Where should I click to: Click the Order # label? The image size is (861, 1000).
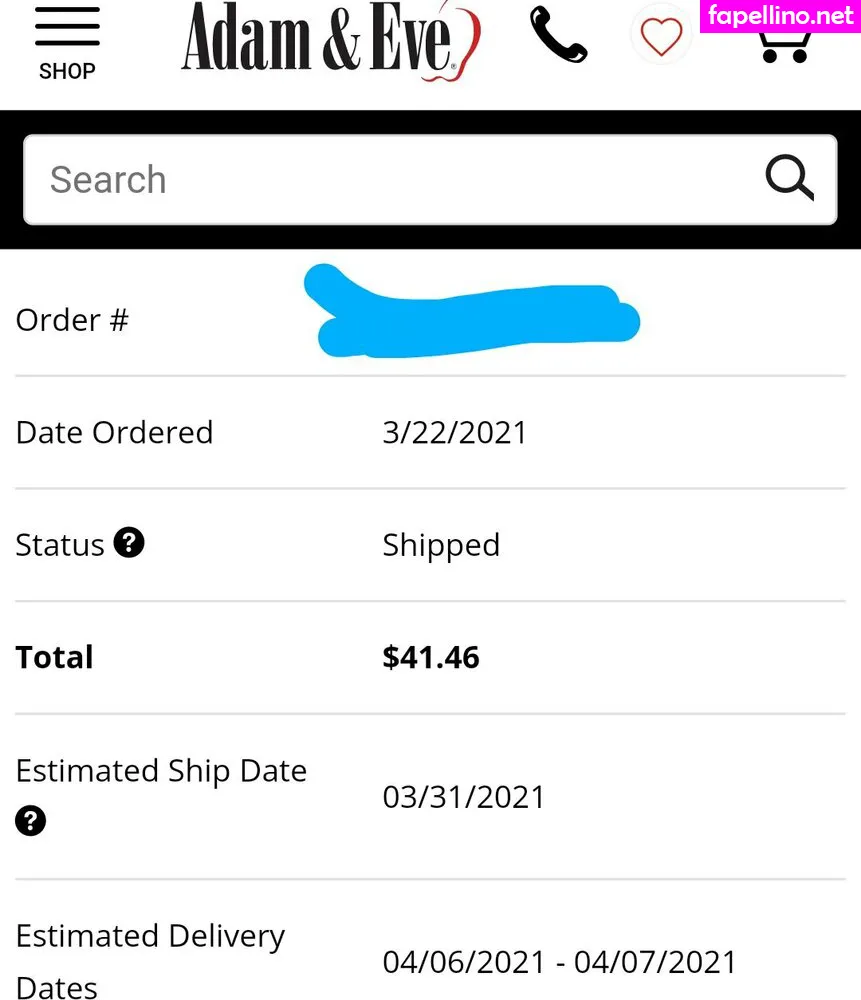[x=72, y=320]
